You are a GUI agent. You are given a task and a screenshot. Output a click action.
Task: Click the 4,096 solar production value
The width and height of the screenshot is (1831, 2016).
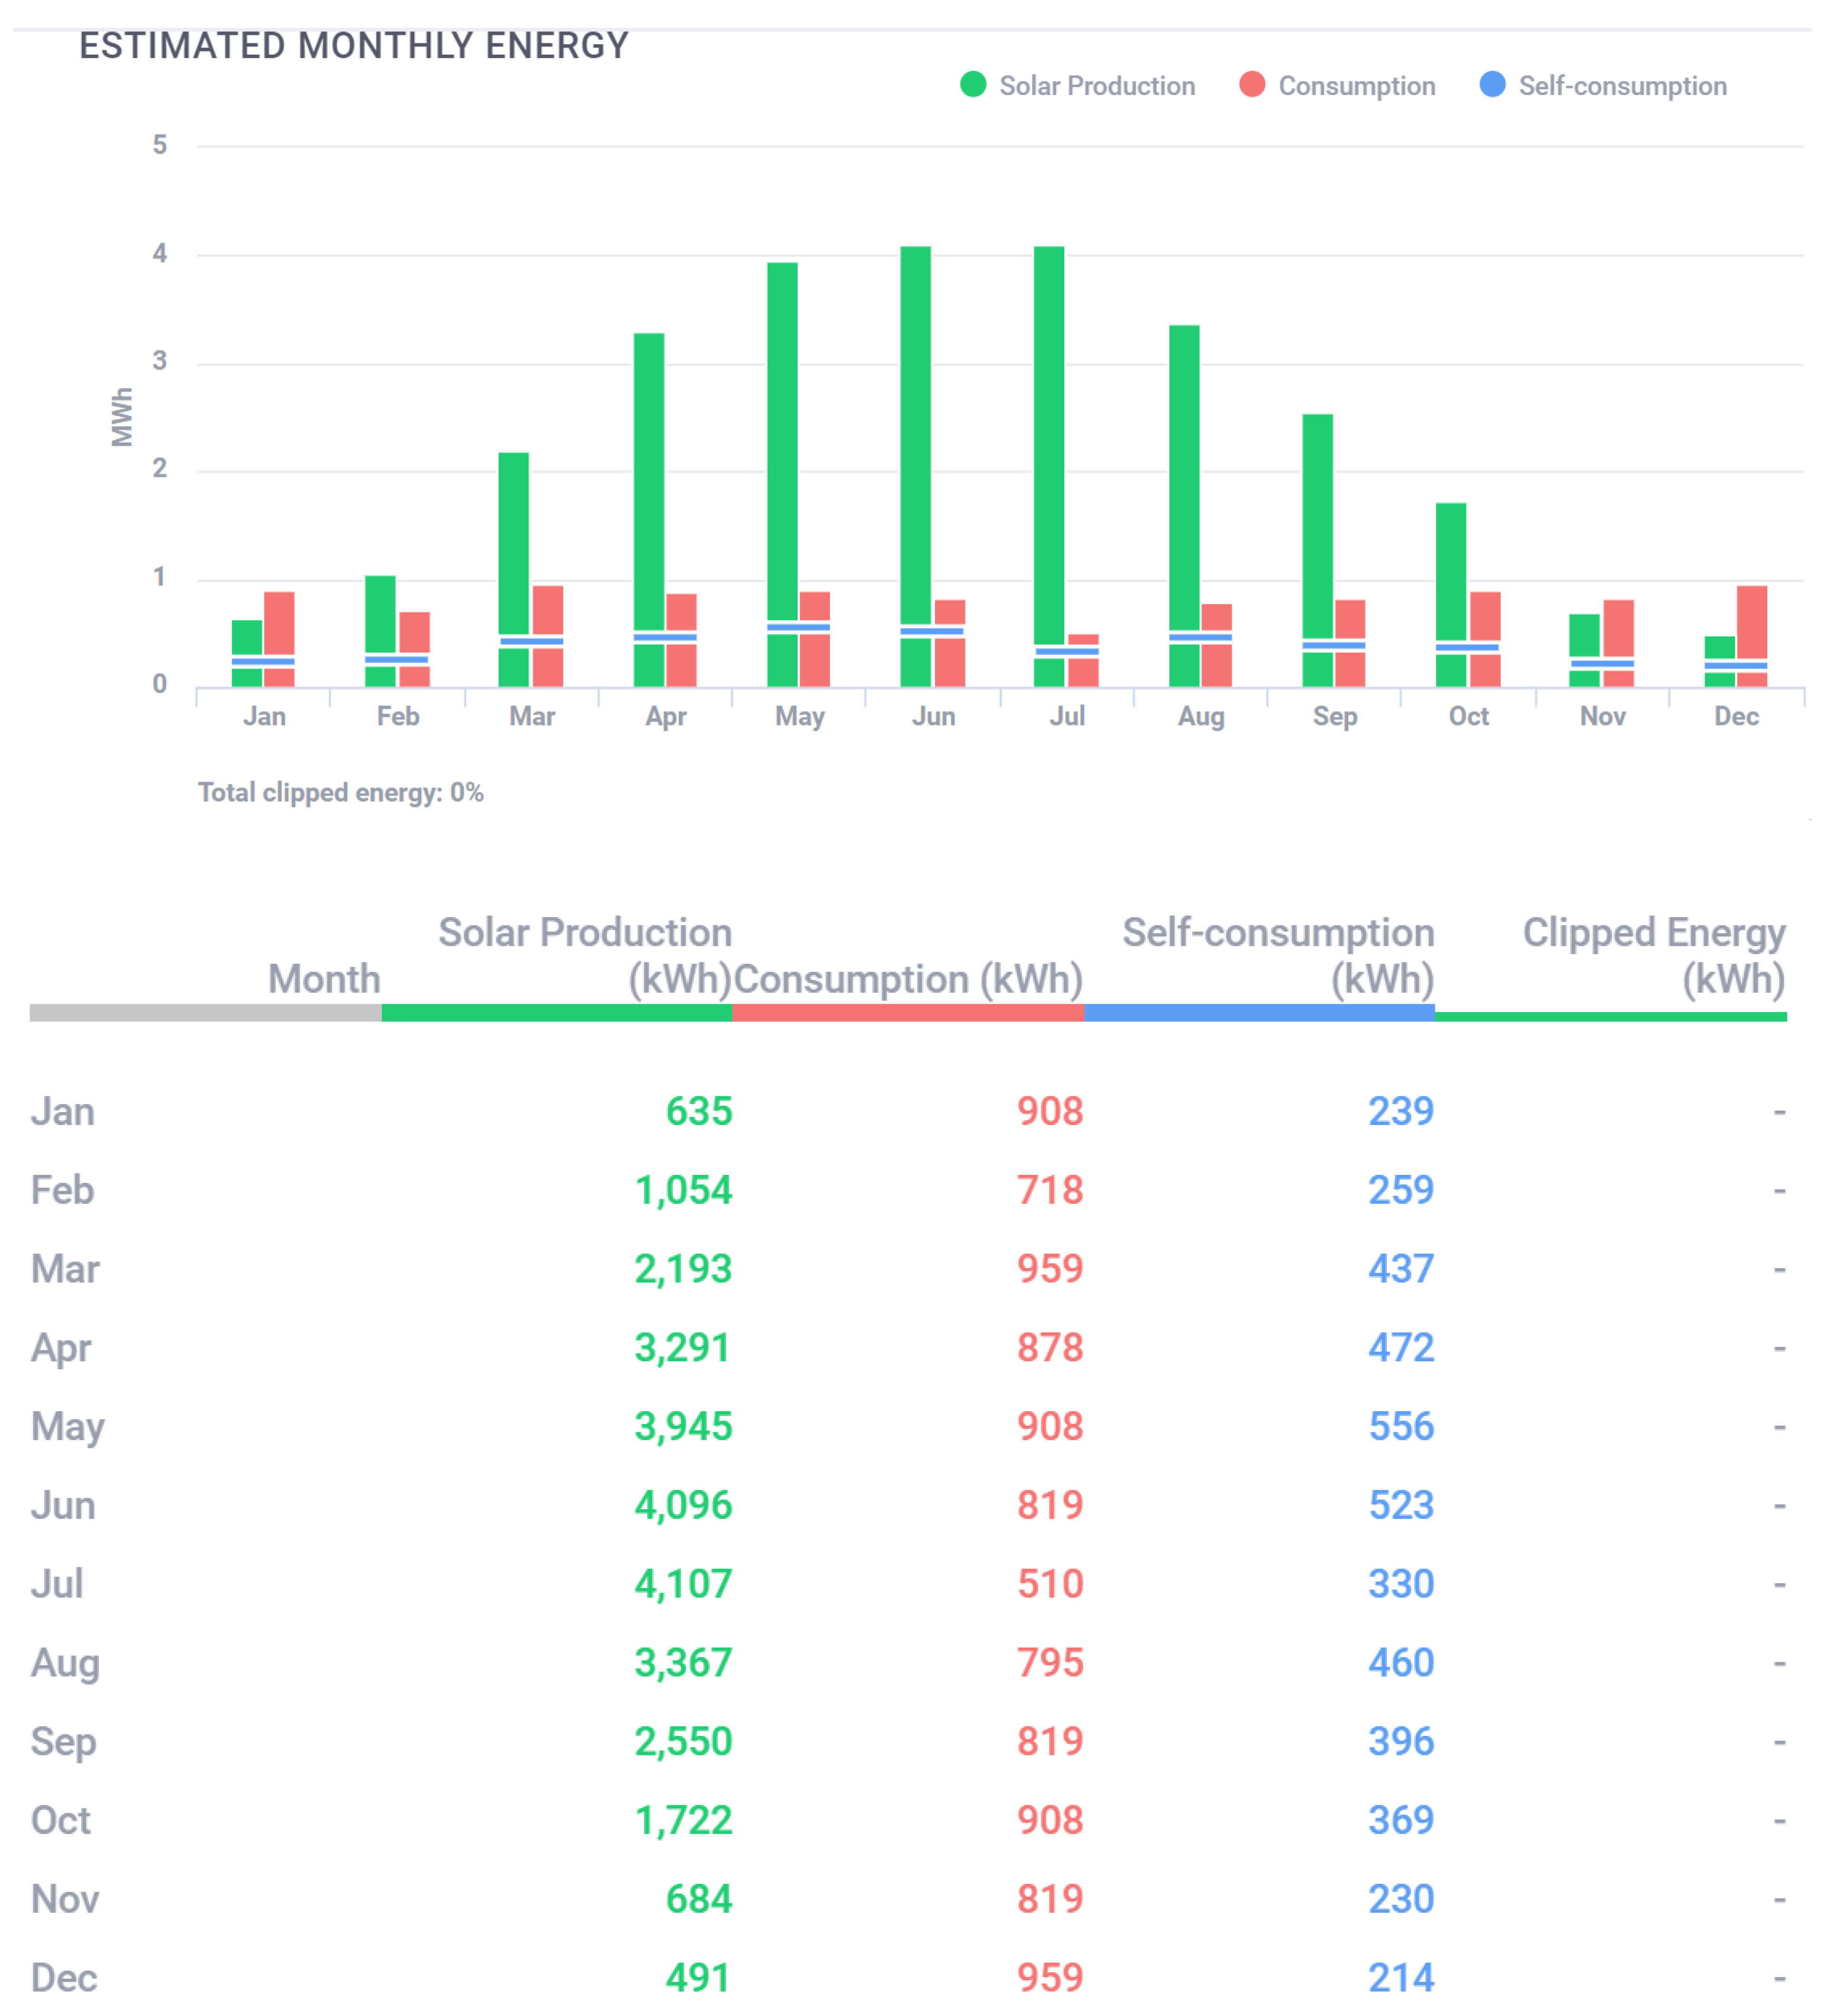click(x=683, y=1505)
